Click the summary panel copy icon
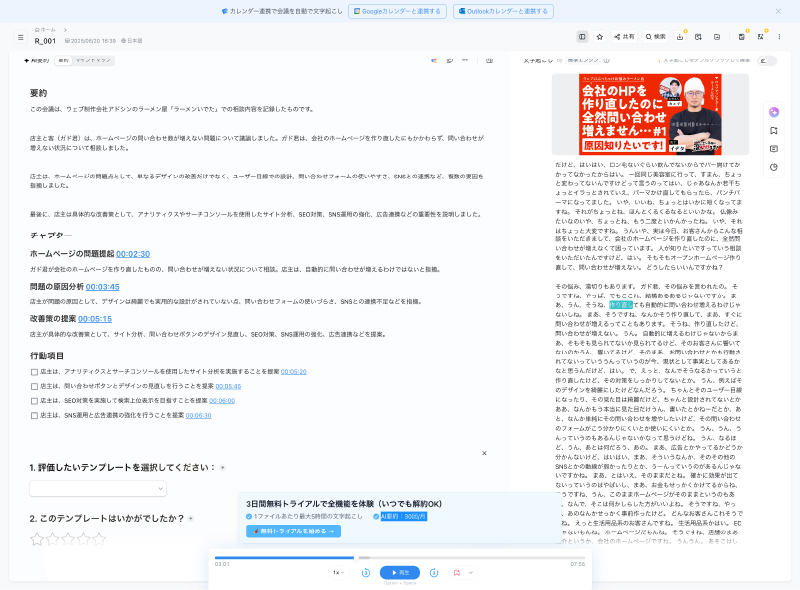Image resolution: width=800 pixels, height=590 pixels. 489,60
